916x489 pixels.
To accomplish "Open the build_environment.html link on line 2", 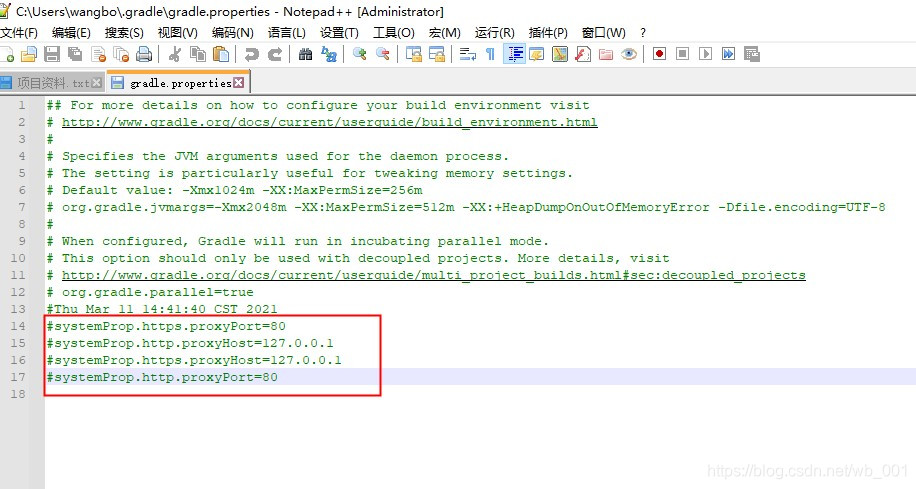I will tap(329, 122).
